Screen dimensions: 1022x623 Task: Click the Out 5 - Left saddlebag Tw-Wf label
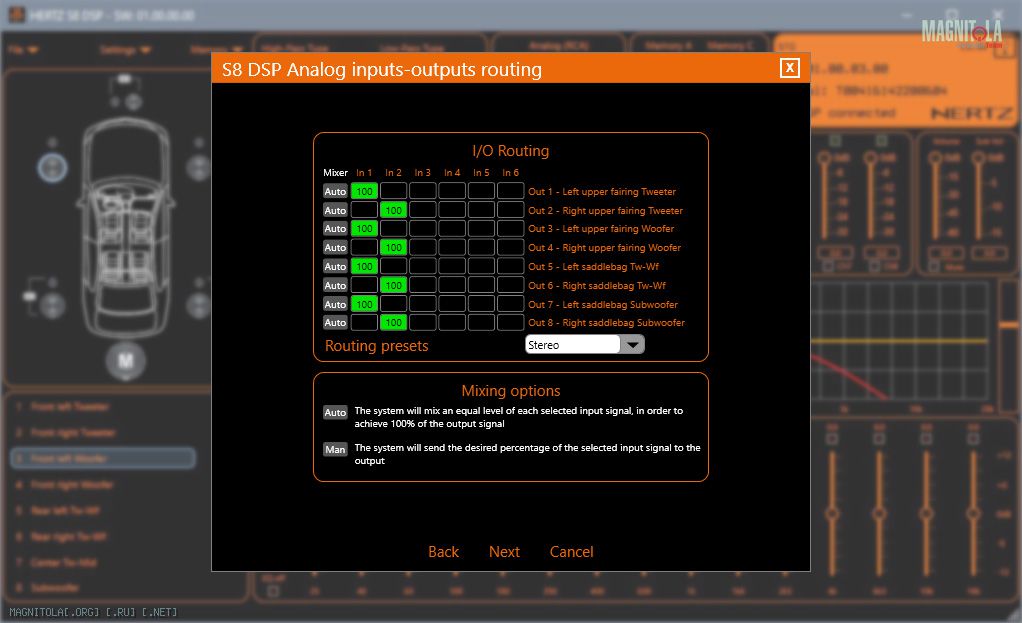pyautogui.click(x=593, y=267)
